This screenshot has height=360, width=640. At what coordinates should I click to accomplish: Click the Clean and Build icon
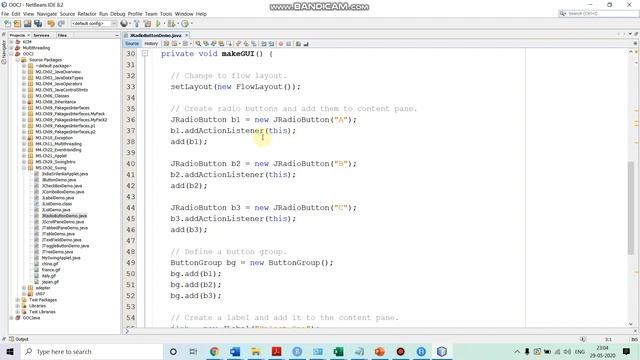(147, 24)
